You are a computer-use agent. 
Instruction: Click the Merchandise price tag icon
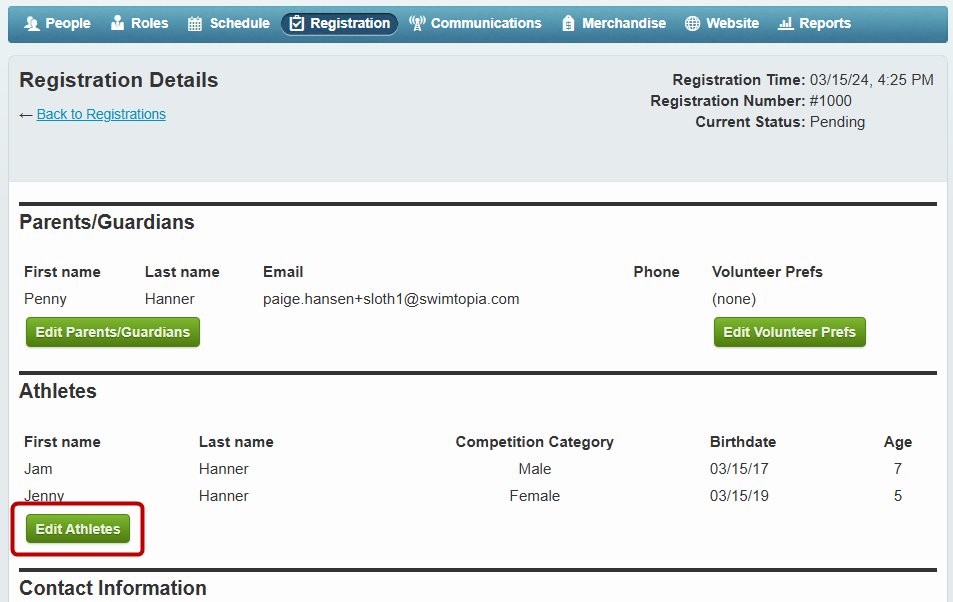568,24
